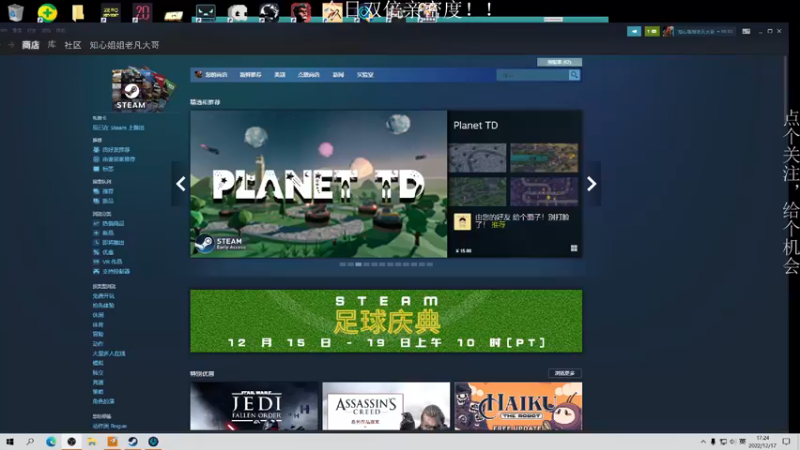Open the Planet TD featured banner image
This screenshot has width=800, height=450.
pos(318,184)
